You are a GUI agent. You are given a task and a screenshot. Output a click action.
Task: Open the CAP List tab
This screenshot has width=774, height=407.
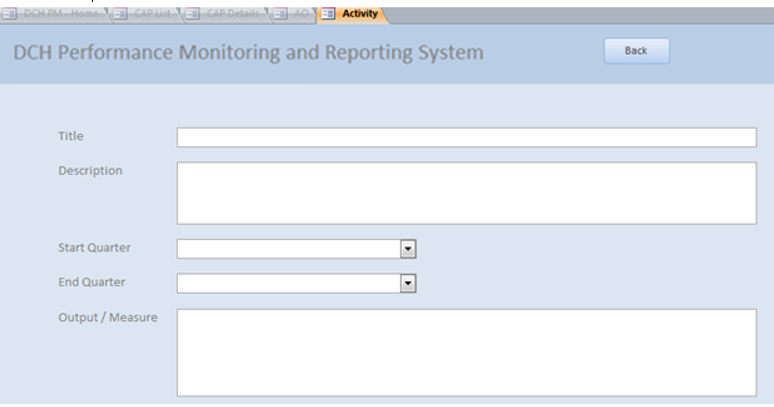point(152,14)
